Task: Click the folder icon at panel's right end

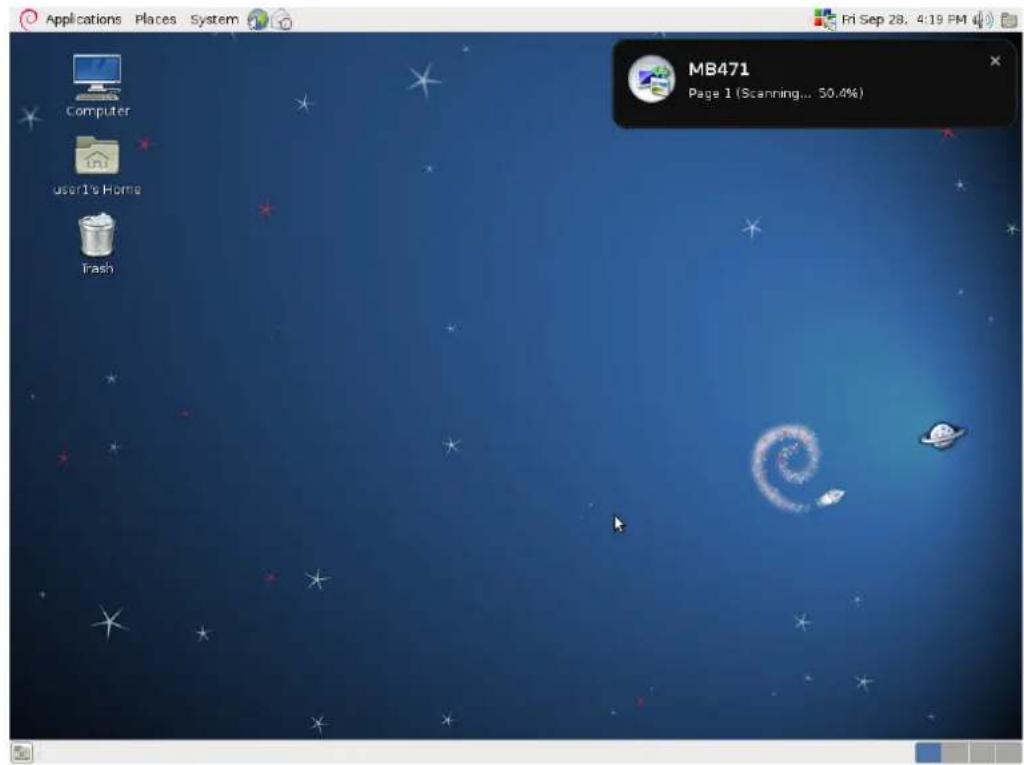Action: pyautogui.click(x=1009, y=20)
